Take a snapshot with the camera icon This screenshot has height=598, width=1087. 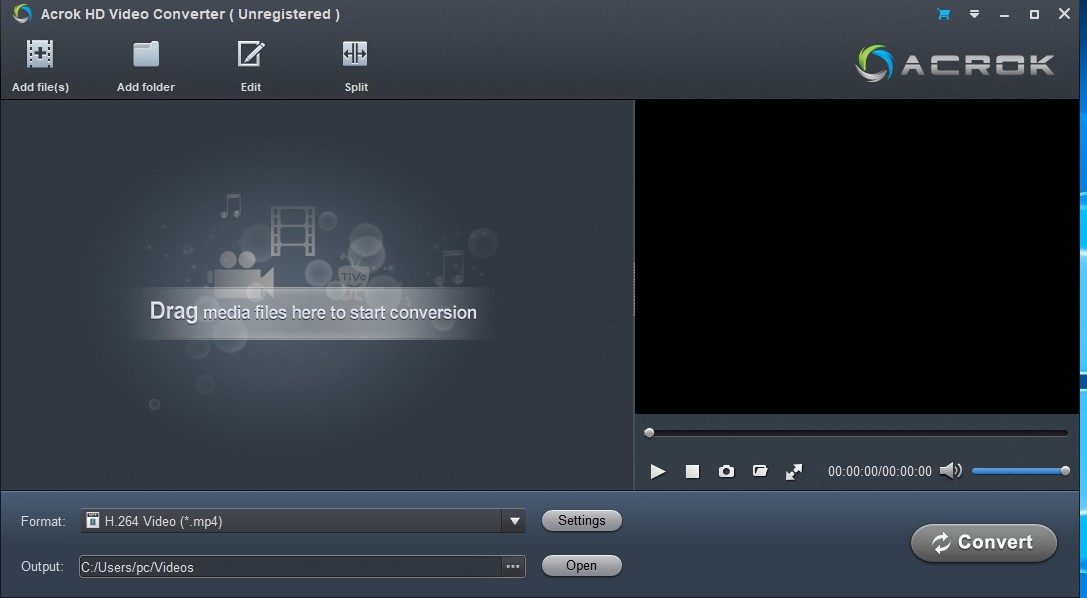pyautogui.click(x=726, y=471)
